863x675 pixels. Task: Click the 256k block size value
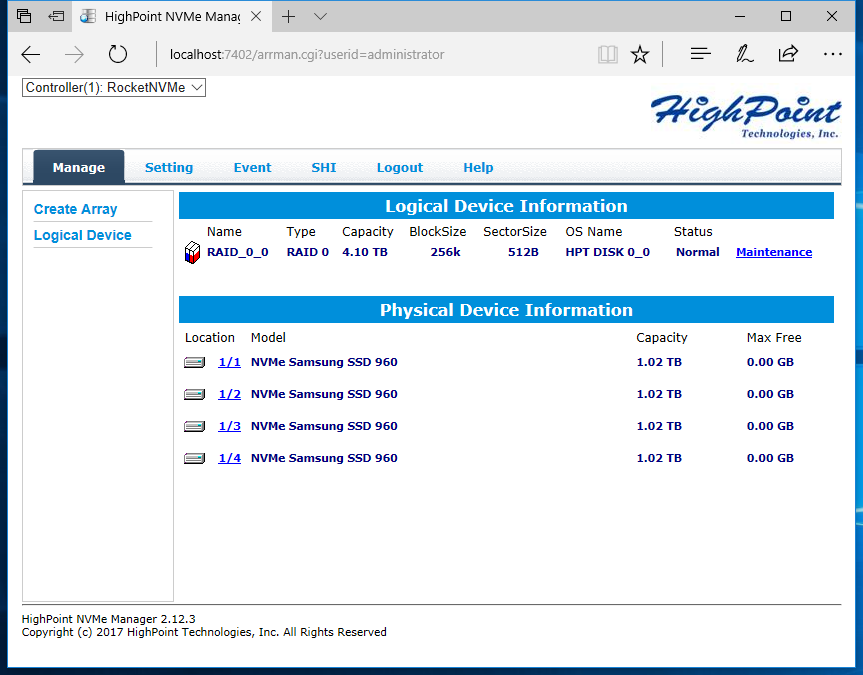(445, 252)
